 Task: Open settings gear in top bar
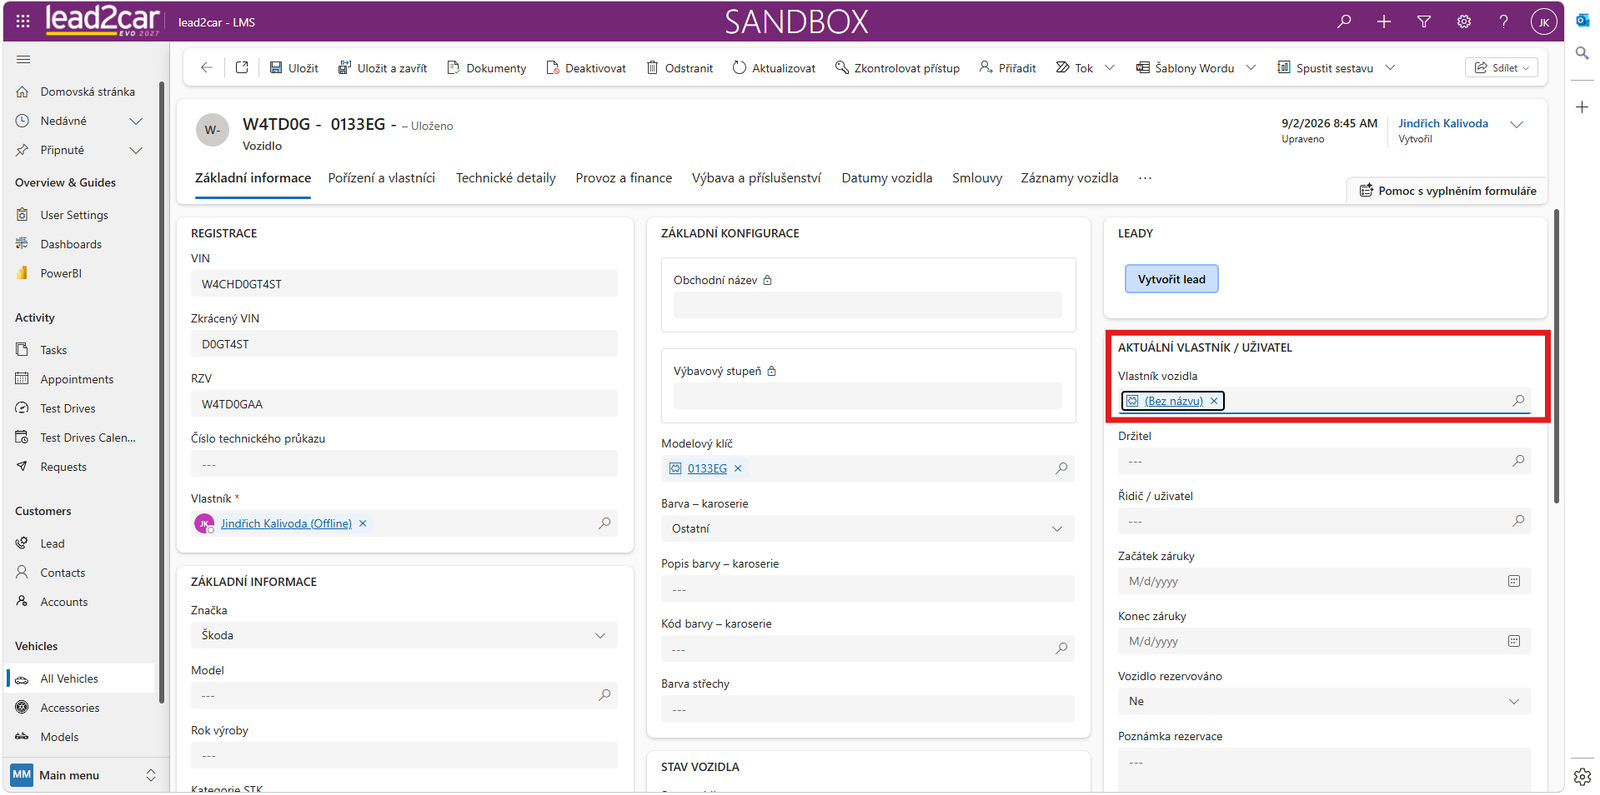[x=1464, y=21]
